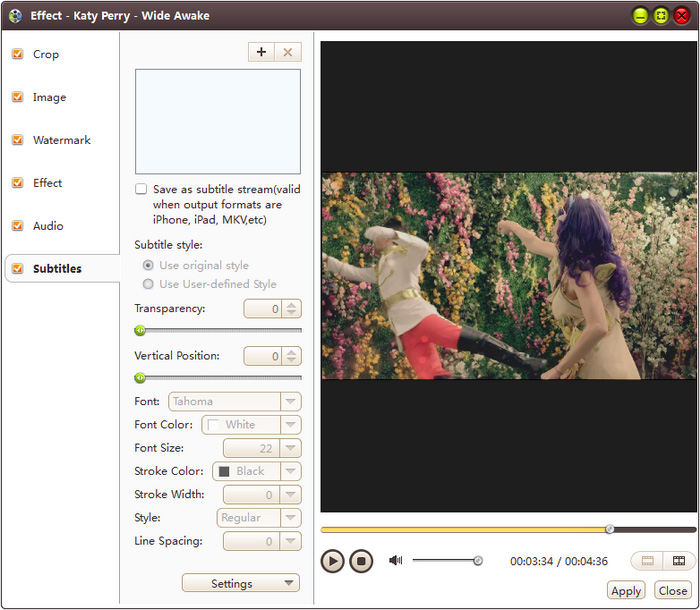
Task: Decrease Transparency with down arrow
Action: click(x=292, y=312)
